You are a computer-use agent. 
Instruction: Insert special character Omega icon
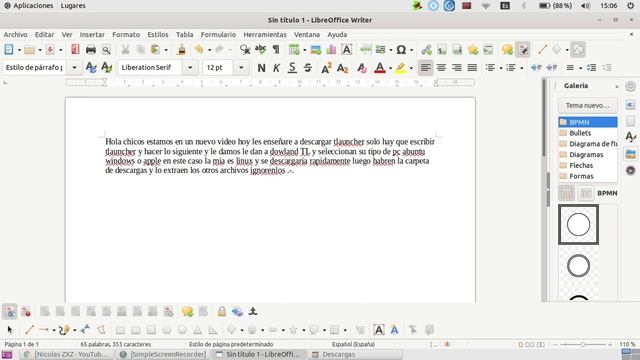[x=401, y=50]
